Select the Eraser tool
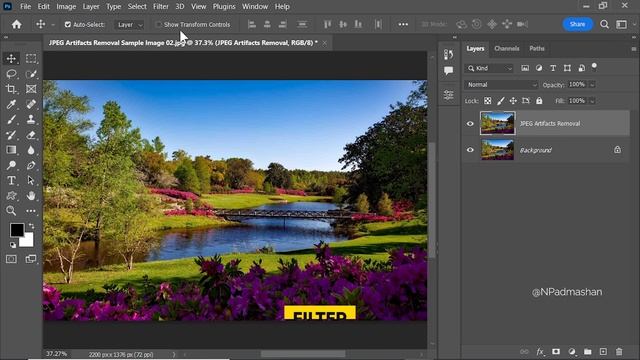The height and width of the screenshot is (360, 640). 31,135
